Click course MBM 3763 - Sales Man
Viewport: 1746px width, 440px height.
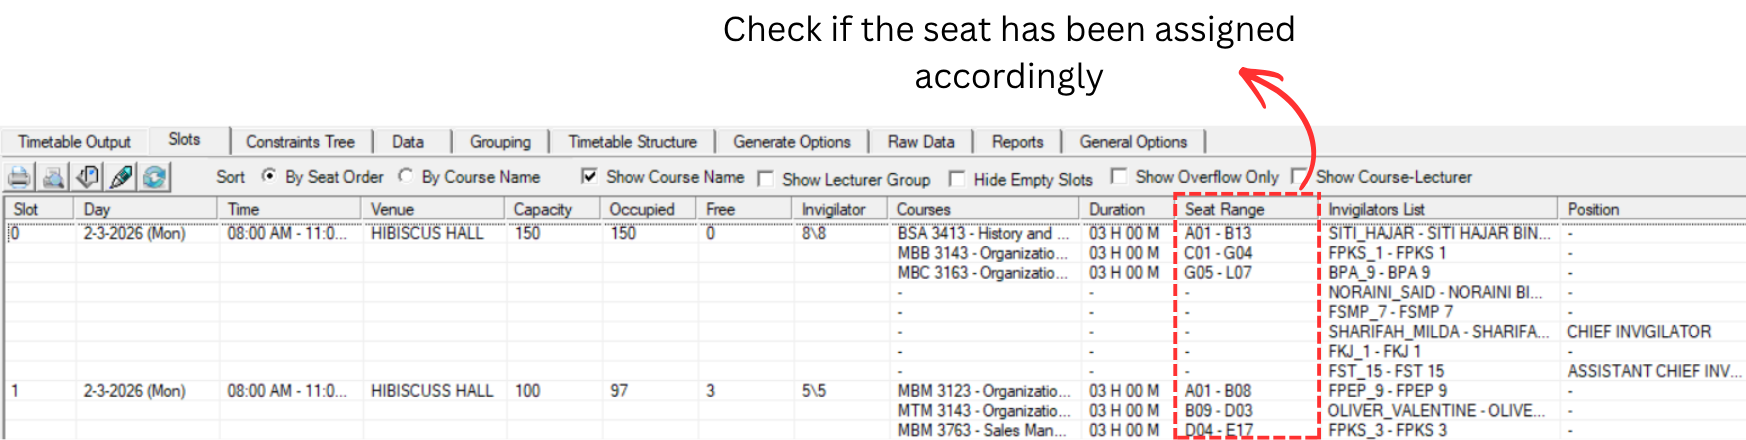point(983,430)
